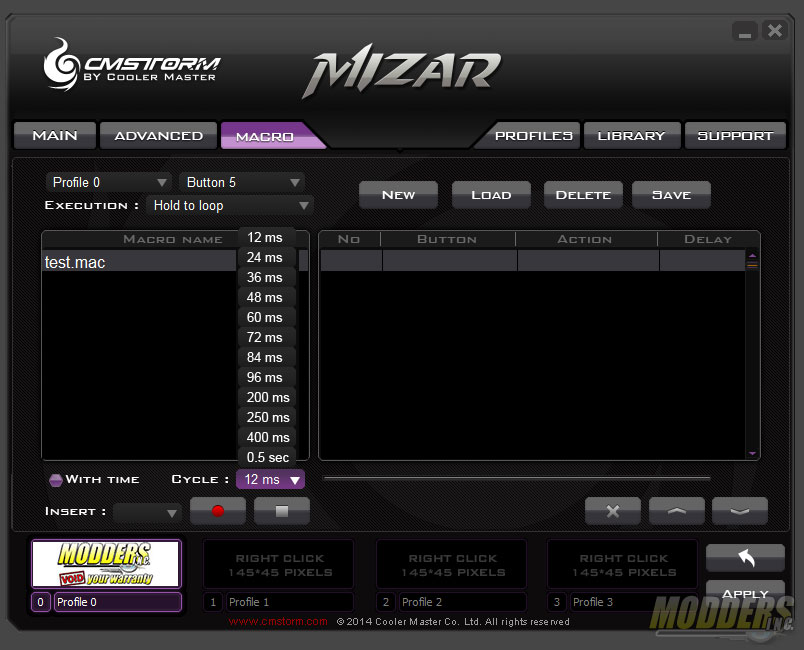Close the Mizar software window
This screenshot has width=804, height=650.
(775, 31)
